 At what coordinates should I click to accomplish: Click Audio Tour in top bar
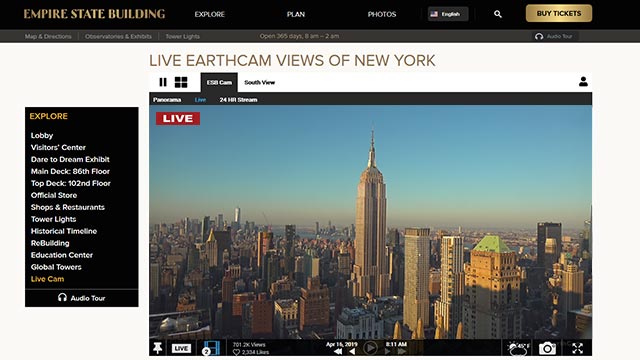click(553, 36)
